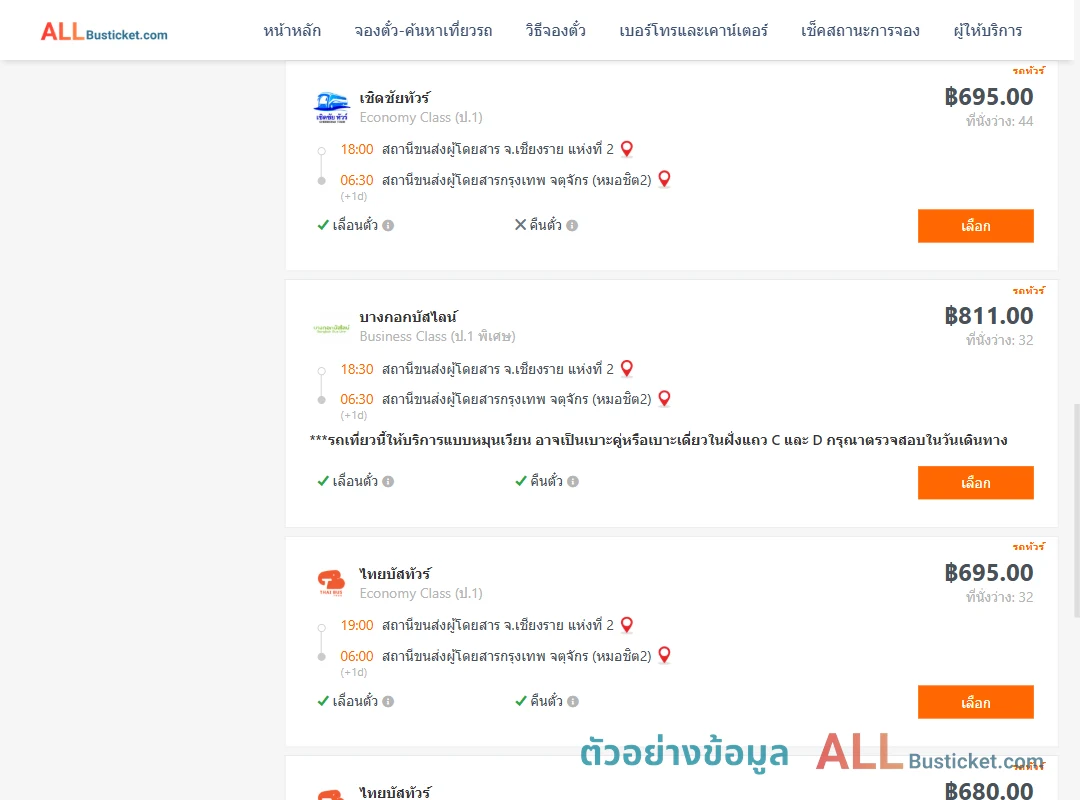1080x800 pixels.
Task: Open เบอร์โทรและเคาน์เตอร์ menu item
Action: pos(693,30)
